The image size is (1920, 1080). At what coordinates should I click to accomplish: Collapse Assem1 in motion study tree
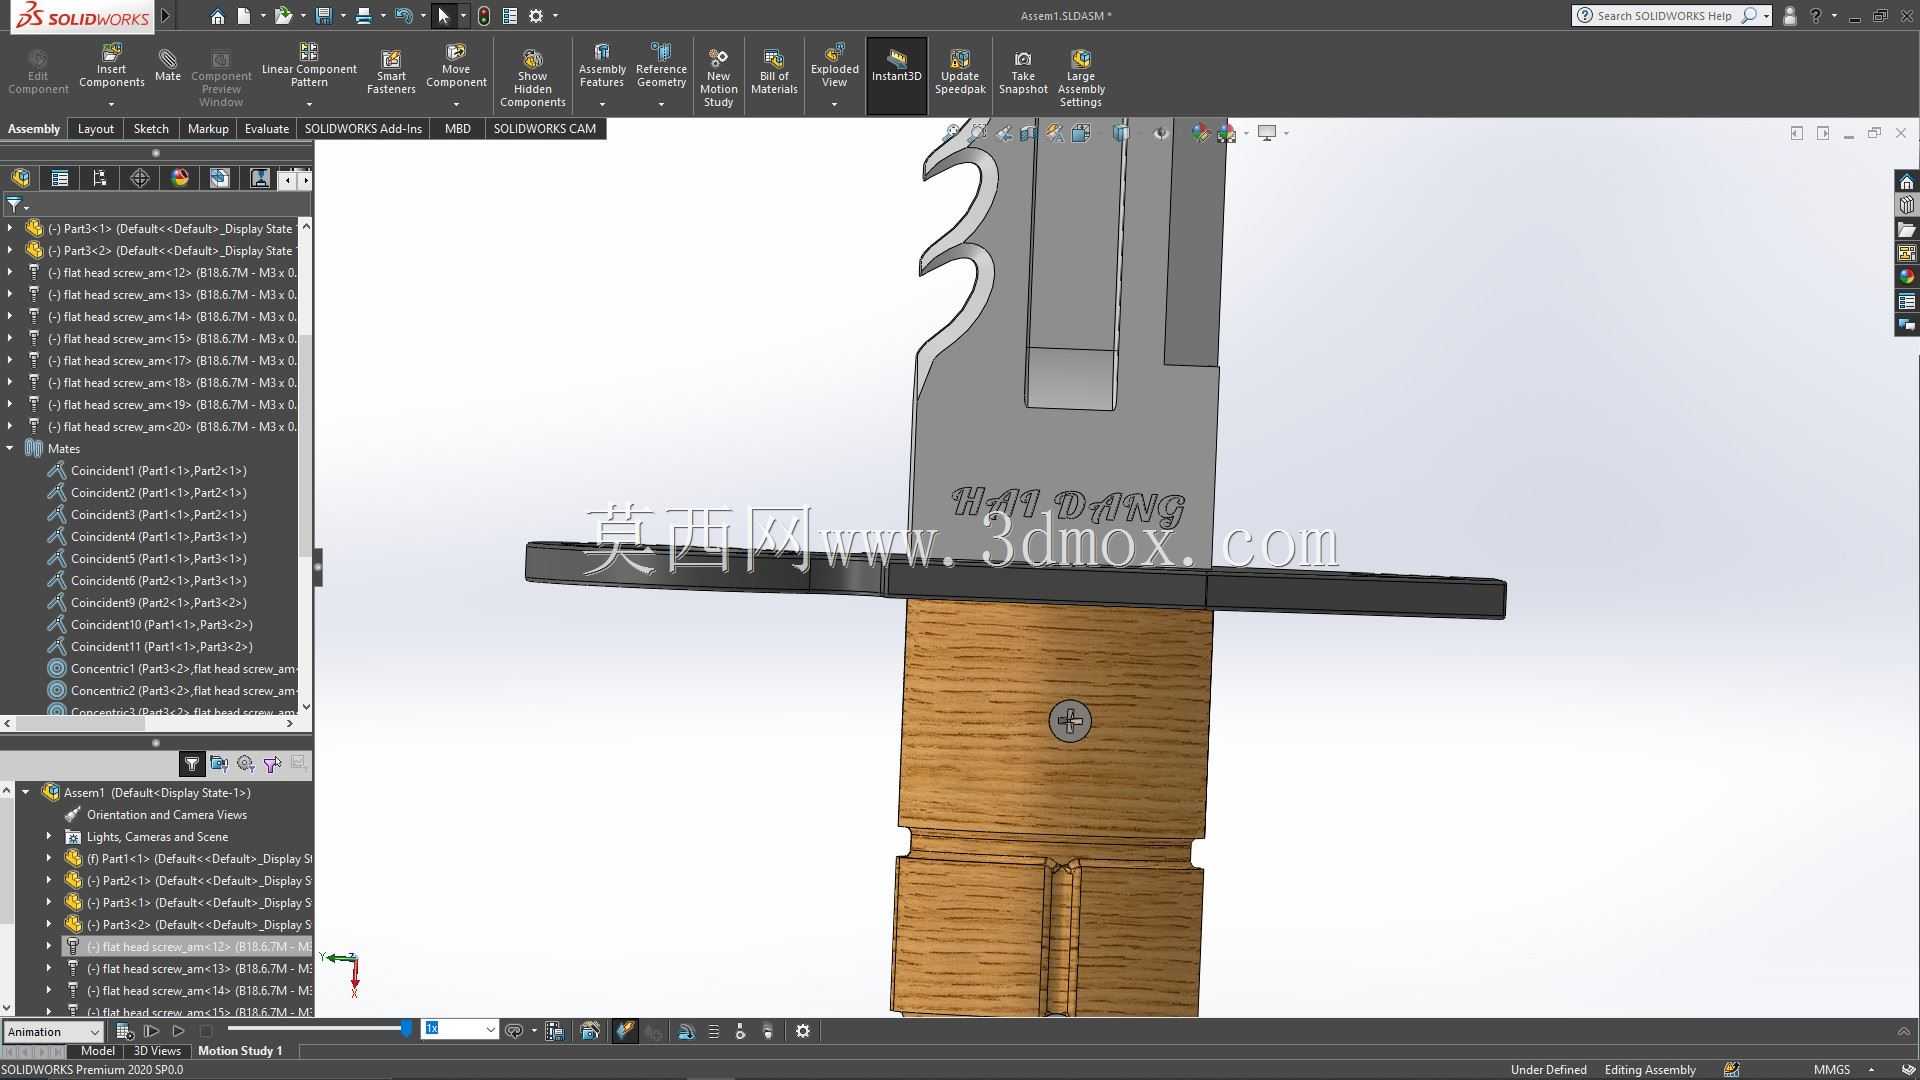click(26, 793)
